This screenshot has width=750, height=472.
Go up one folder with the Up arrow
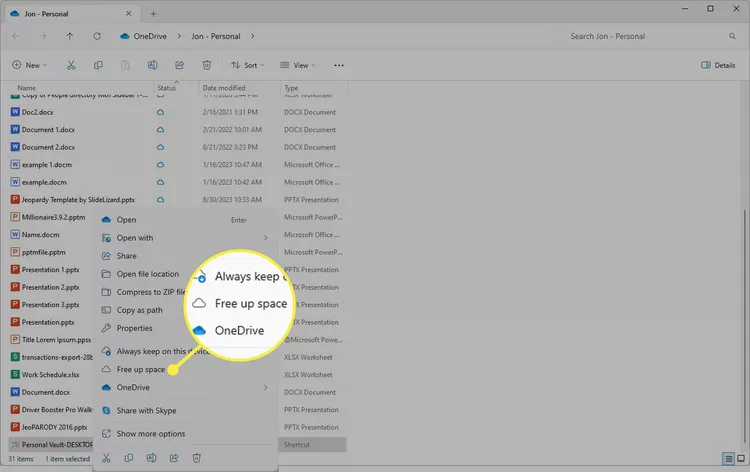click(69, 36)
